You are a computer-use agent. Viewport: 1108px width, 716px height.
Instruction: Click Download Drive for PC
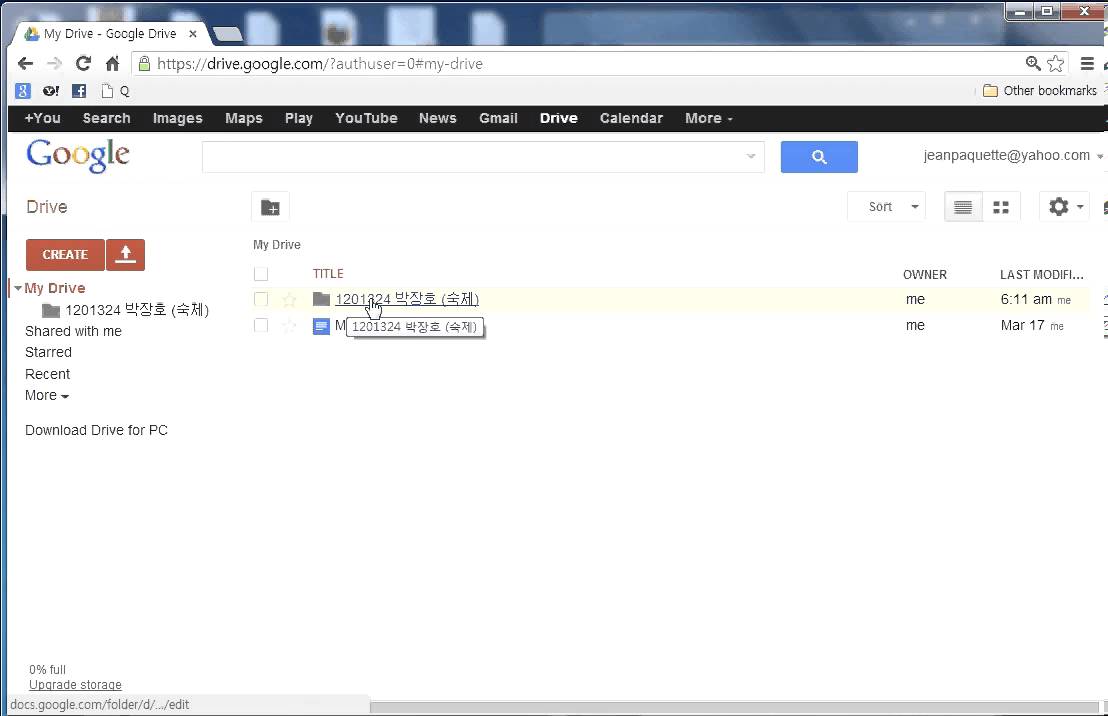click(96, 430)
